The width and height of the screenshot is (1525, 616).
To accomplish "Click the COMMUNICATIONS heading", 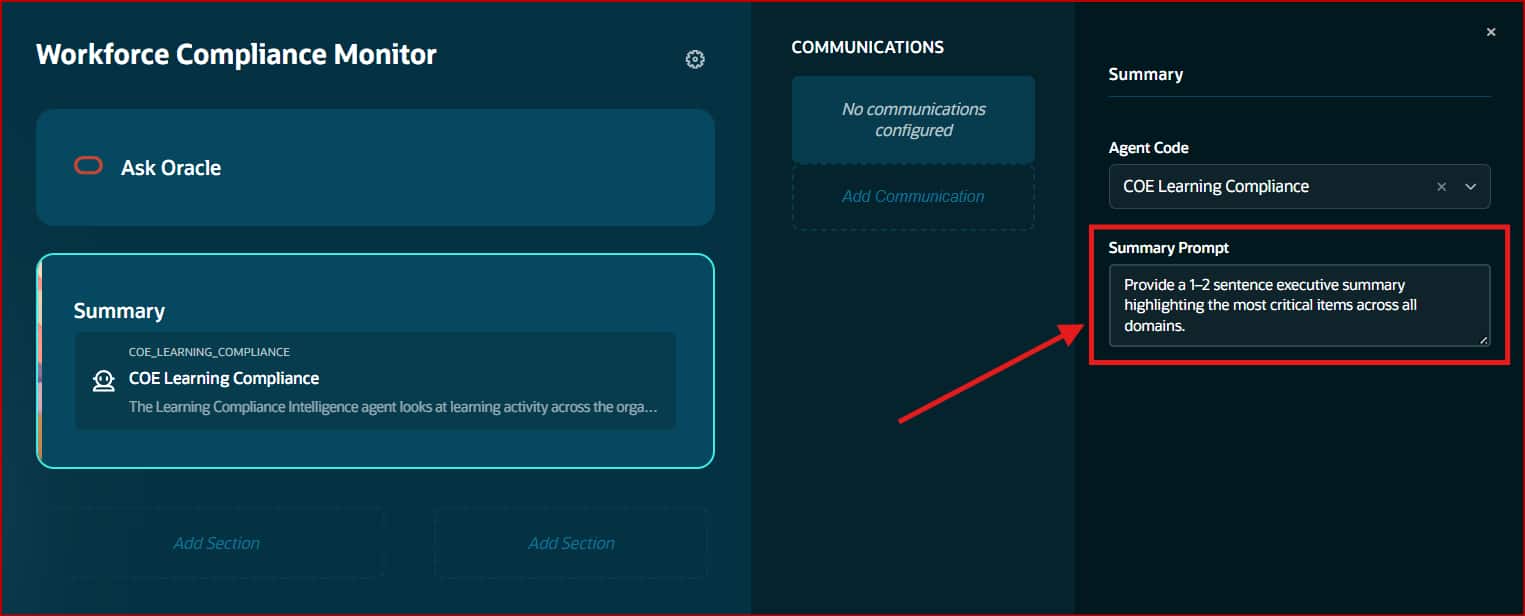I will [x=867, y=47].
